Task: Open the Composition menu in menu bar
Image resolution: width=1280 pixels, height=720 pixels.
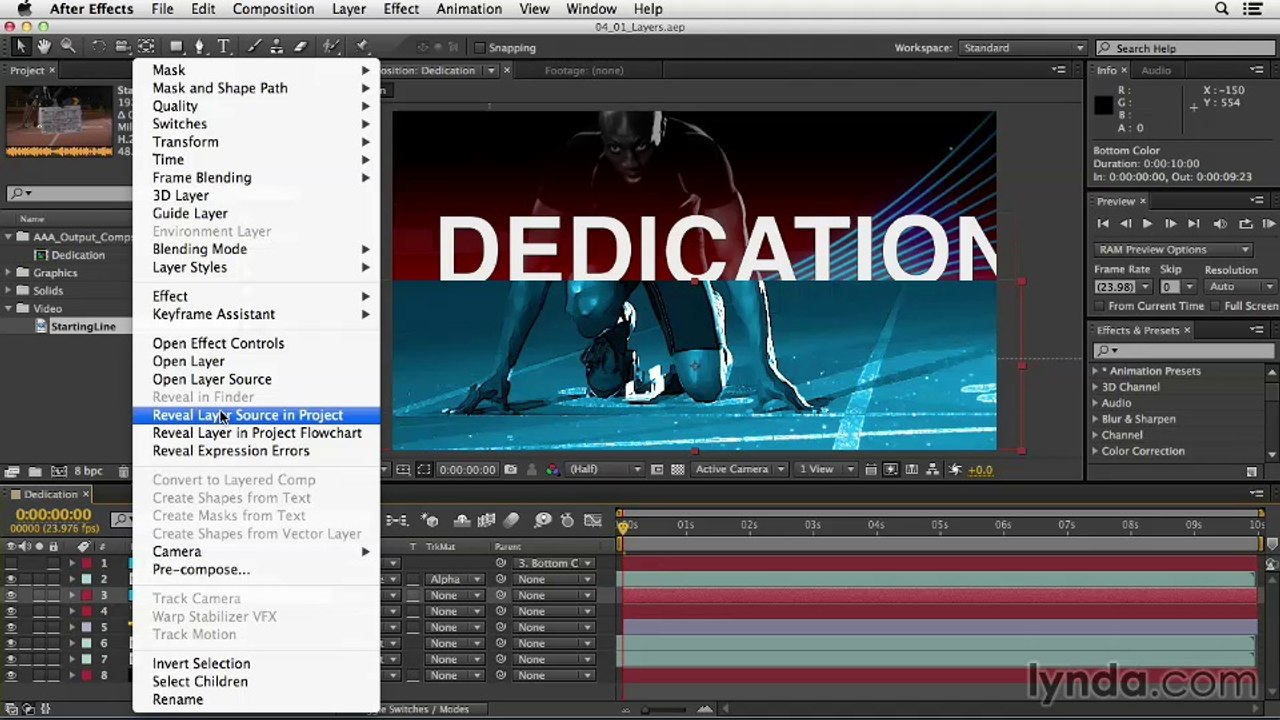Action: point(273,9)
